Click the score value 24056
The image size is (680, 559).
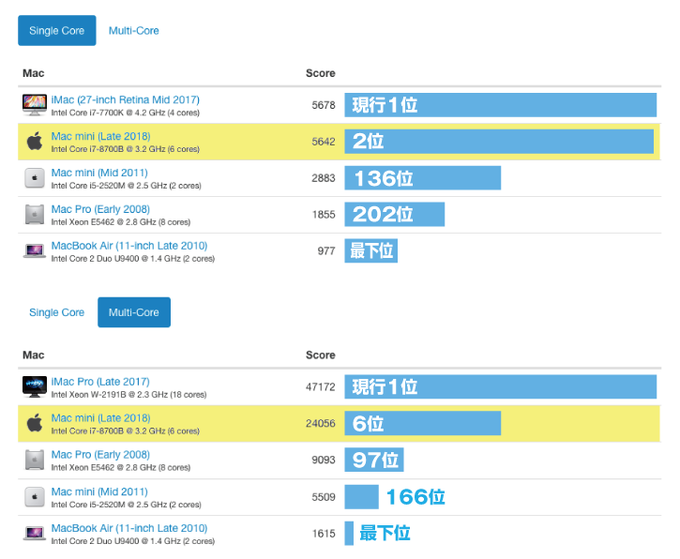point(320,423)
